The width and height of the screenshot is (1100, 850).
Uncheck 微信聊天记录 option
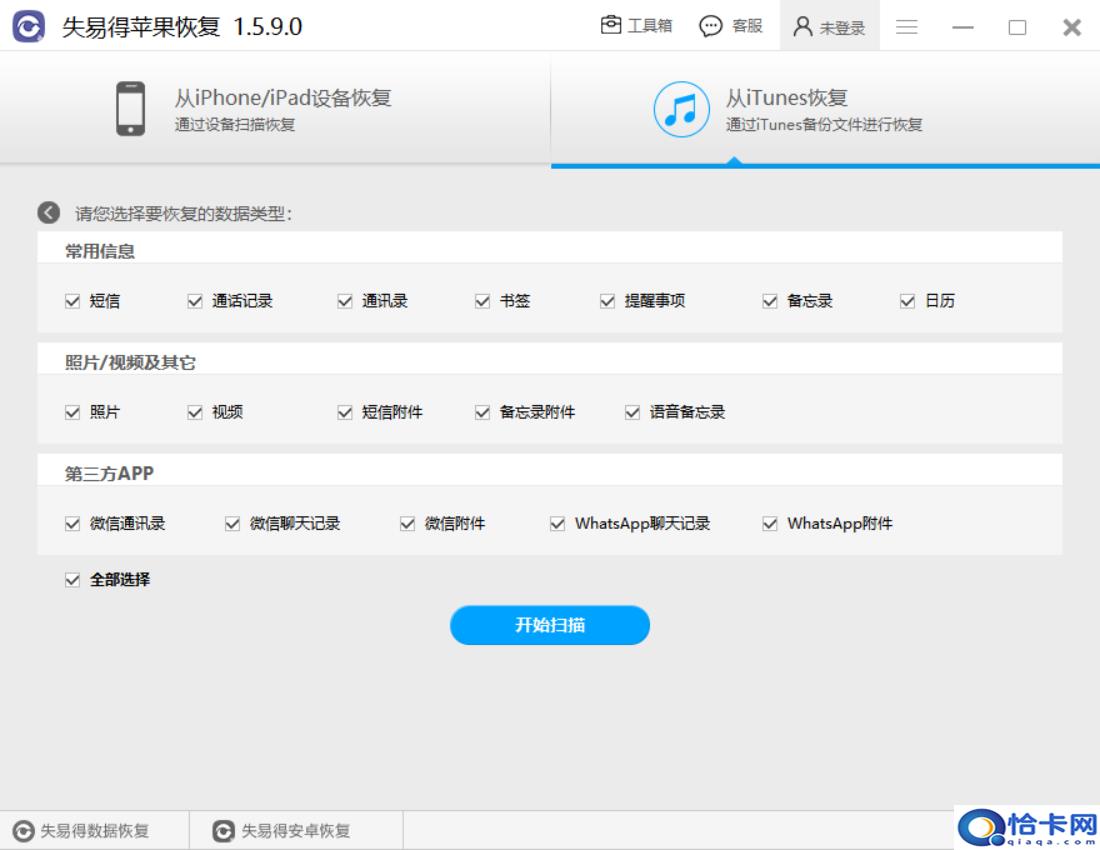pos(232,523)
